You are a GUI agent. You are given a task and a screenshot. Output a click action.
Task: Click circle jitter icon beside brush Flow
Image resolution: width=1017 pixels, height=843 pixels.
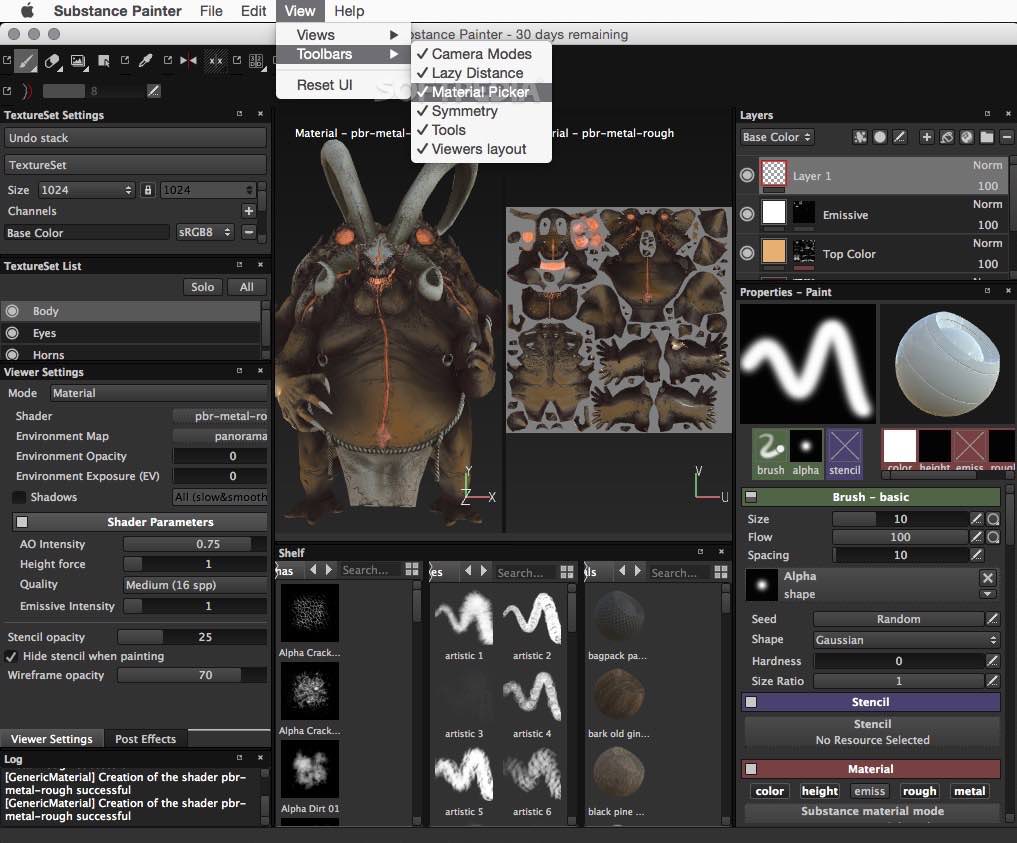coord(993,537)
